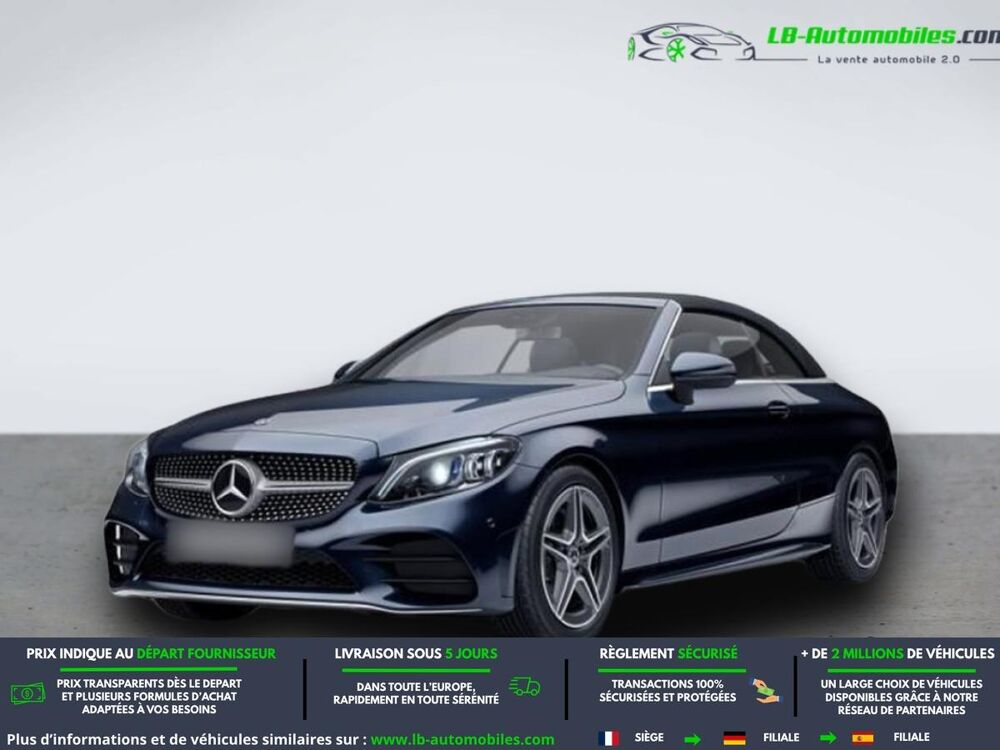Click the "RÈGLEMENT SÉCURISÉ" heading
Image resolution: width=1000 pixels, height=750 pixels.
point(668,654)
